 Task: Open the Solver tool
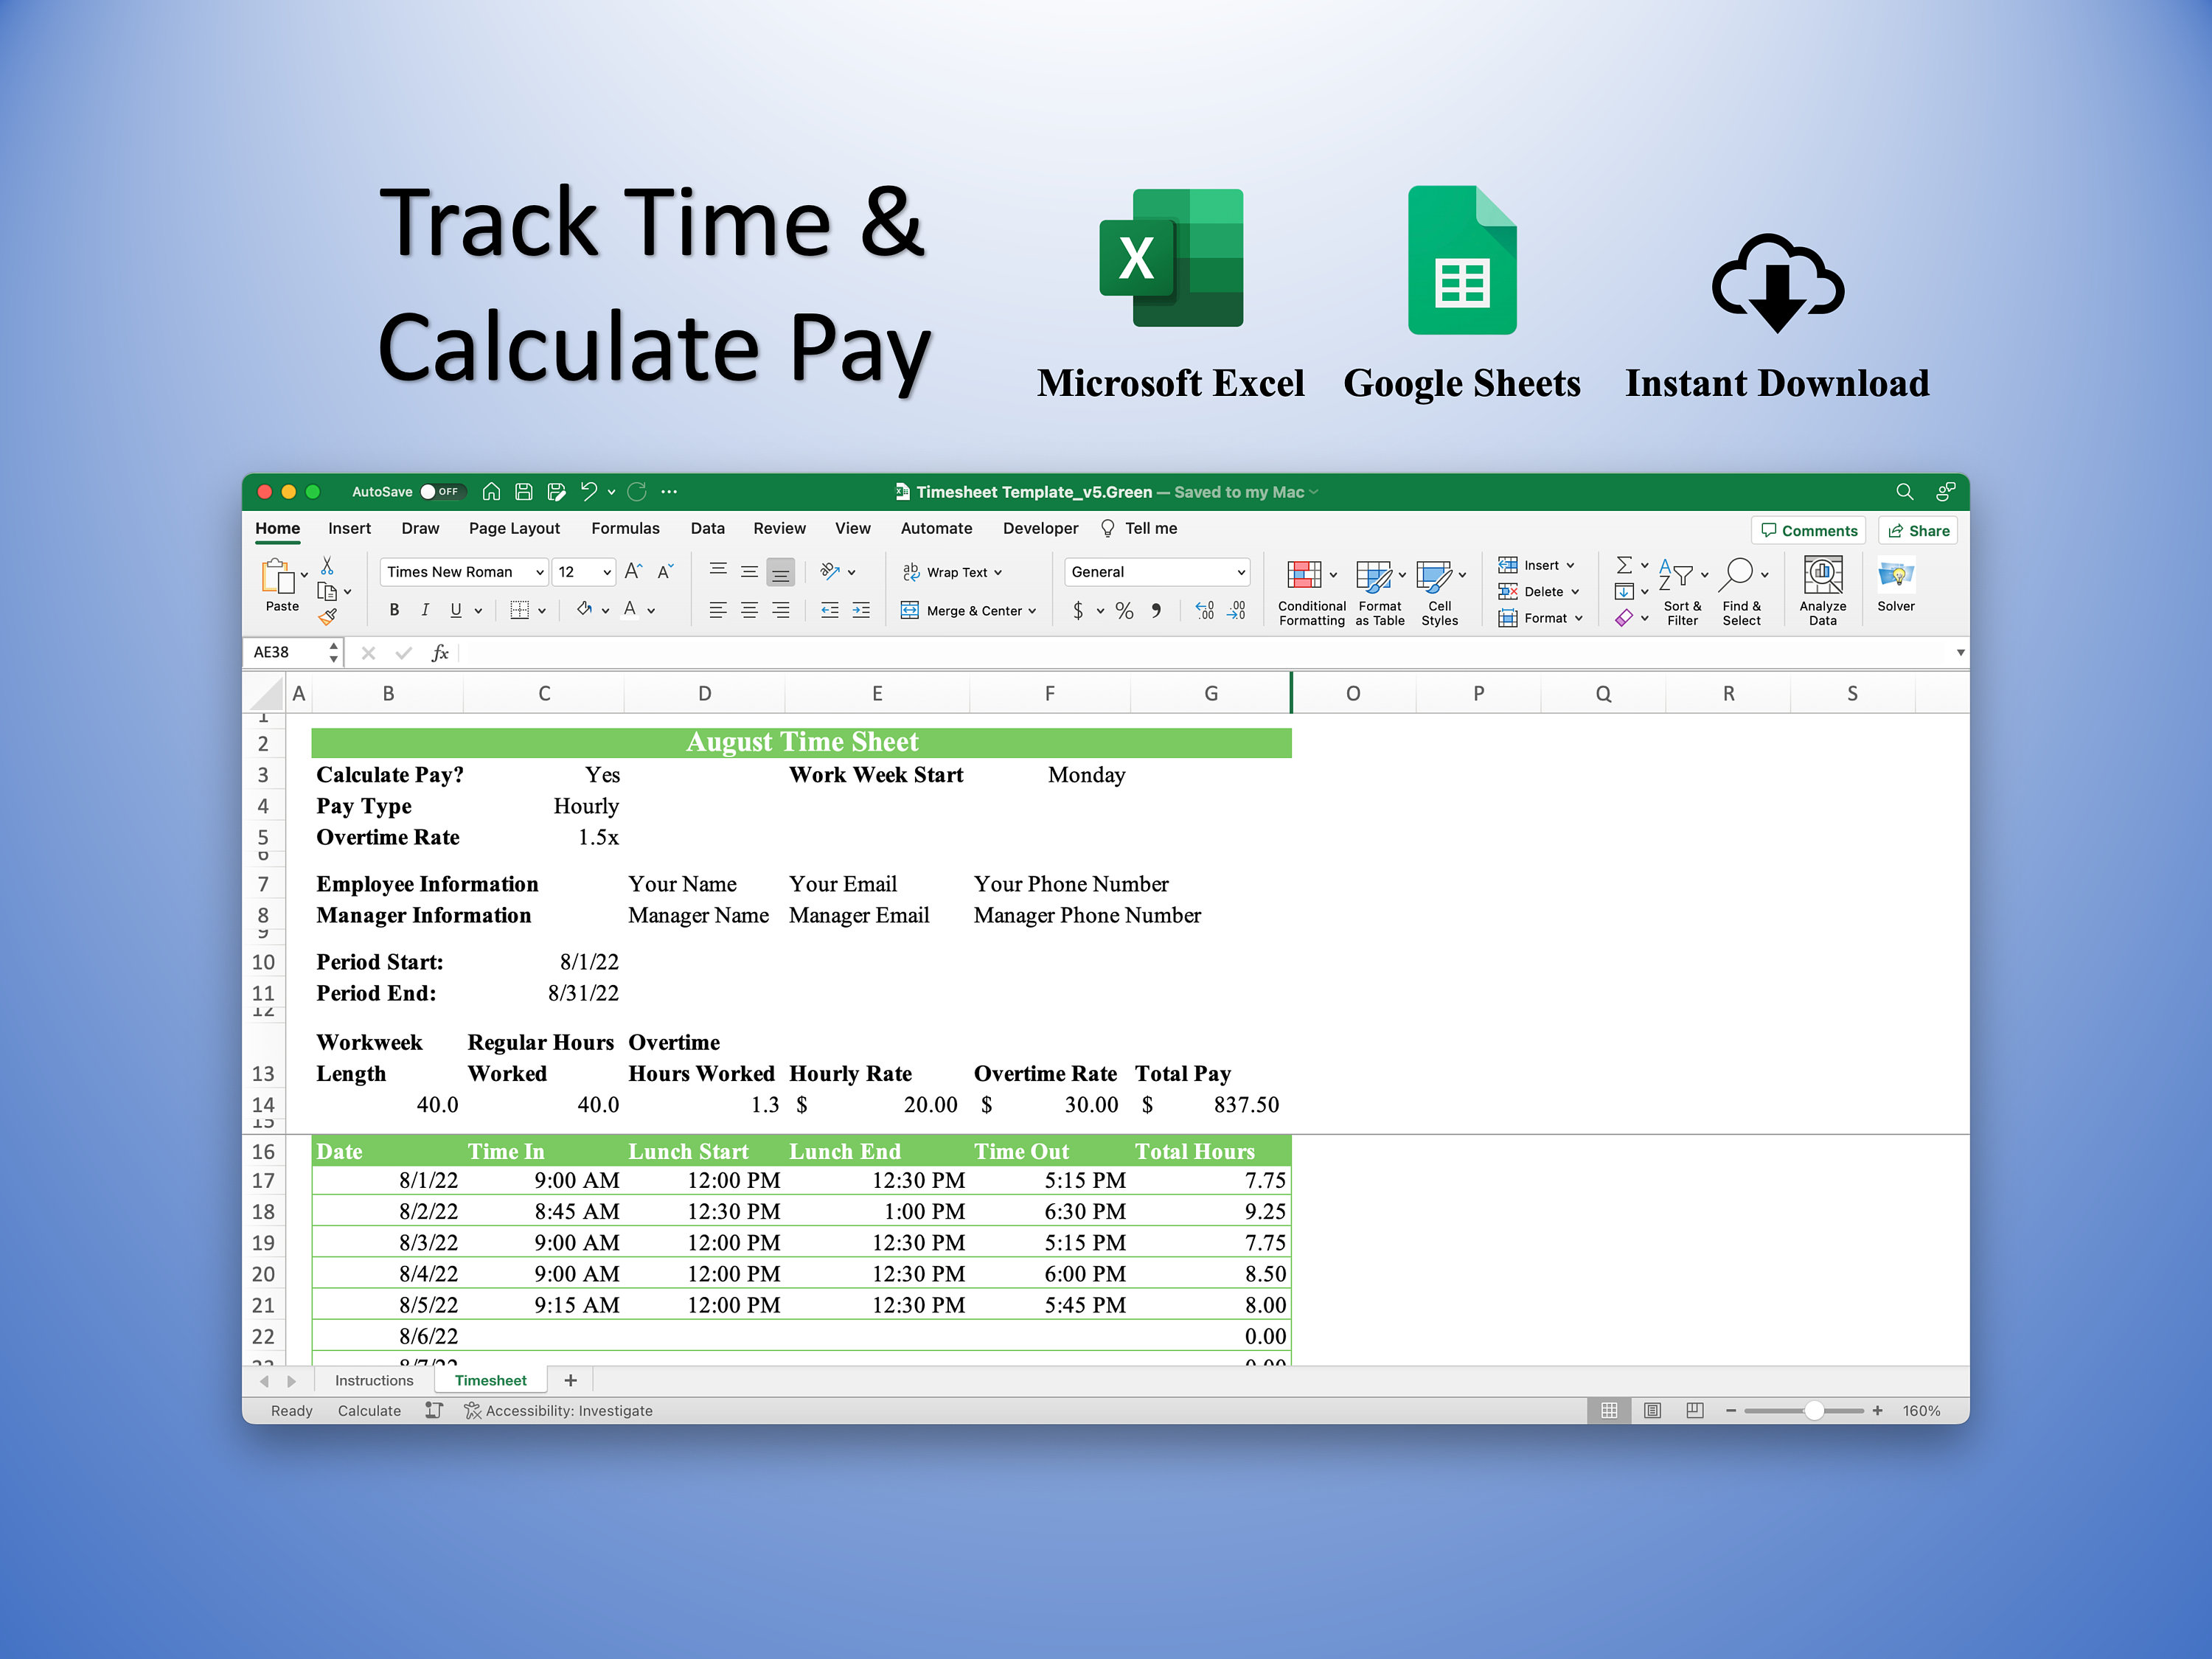click(1895, 585)
